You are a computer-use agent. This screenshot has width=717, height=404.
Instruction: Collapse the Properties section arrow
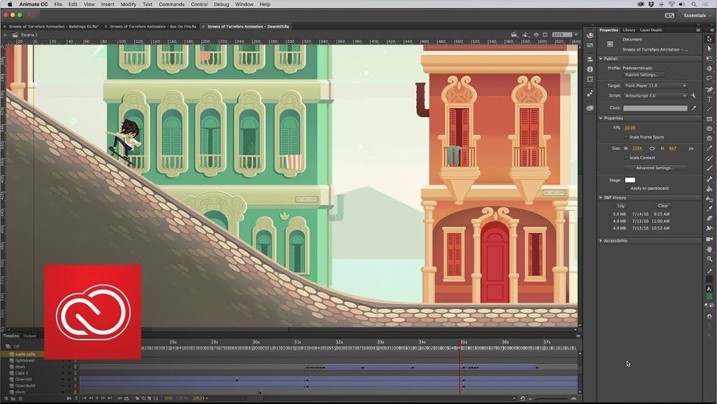tap(601, 118)
